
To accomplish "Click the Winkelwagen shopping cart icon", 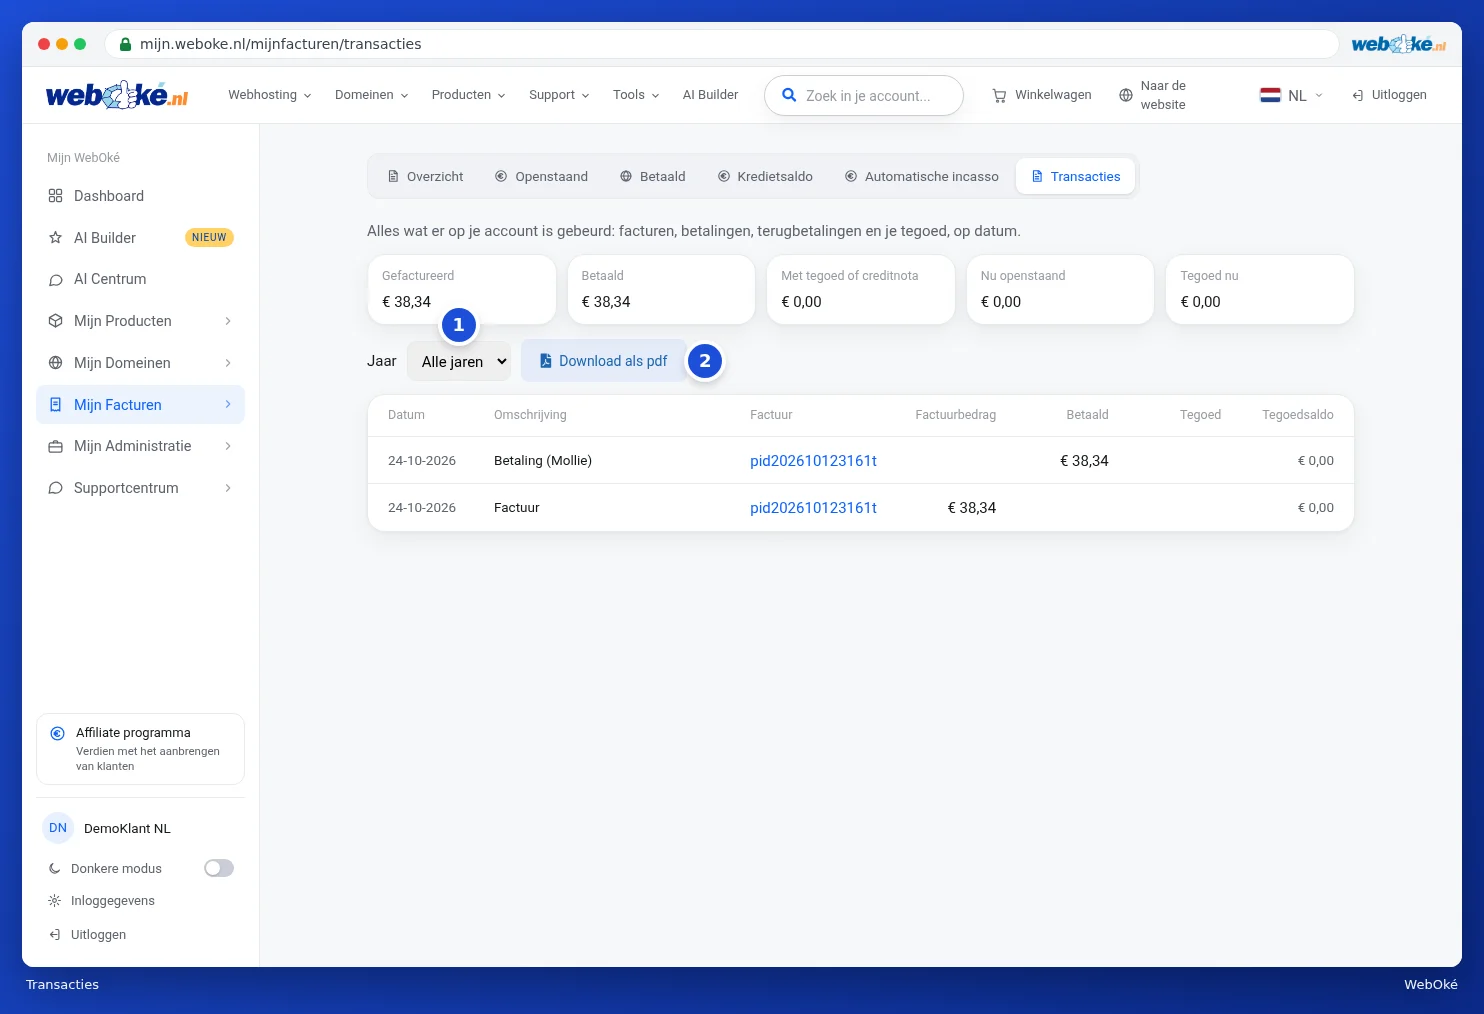I will coord(999,95).
